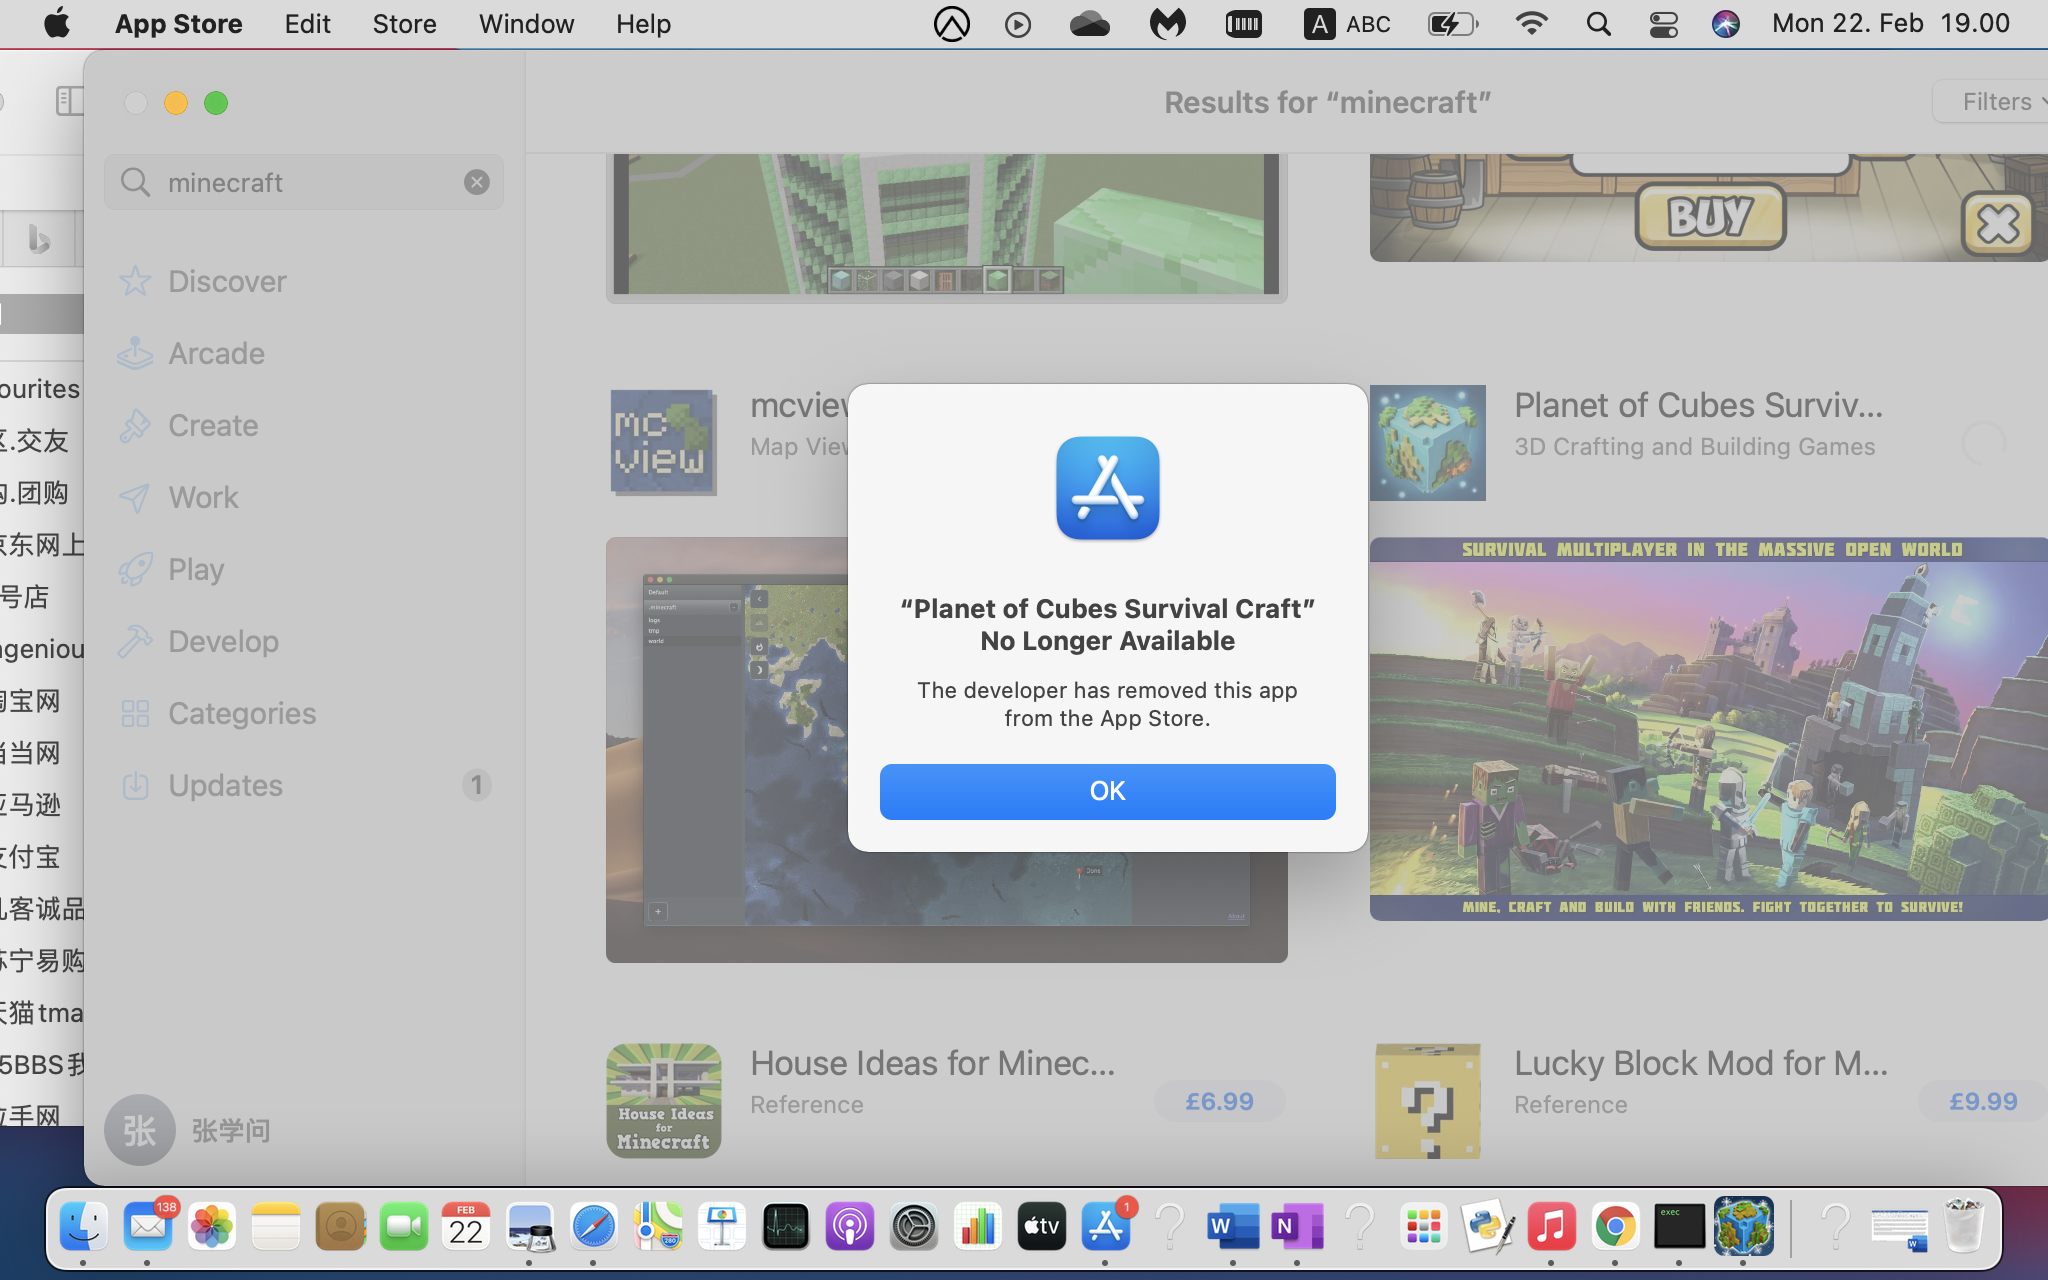Viewport: 2048px width, 1280px height.
Task: Open Microsoft Word from the Dock
Action: pyautogui.click(x=1232, y=1226)
